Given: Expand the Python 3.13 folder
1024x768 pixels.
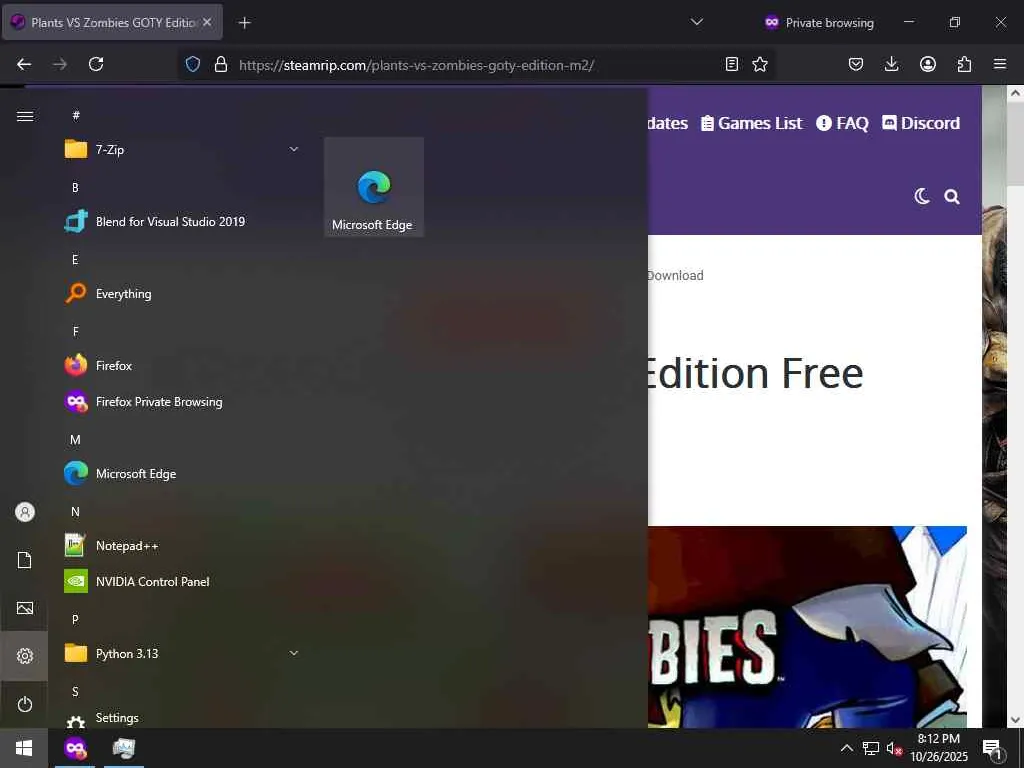Looking at the screenshot, I should [183, 653].
